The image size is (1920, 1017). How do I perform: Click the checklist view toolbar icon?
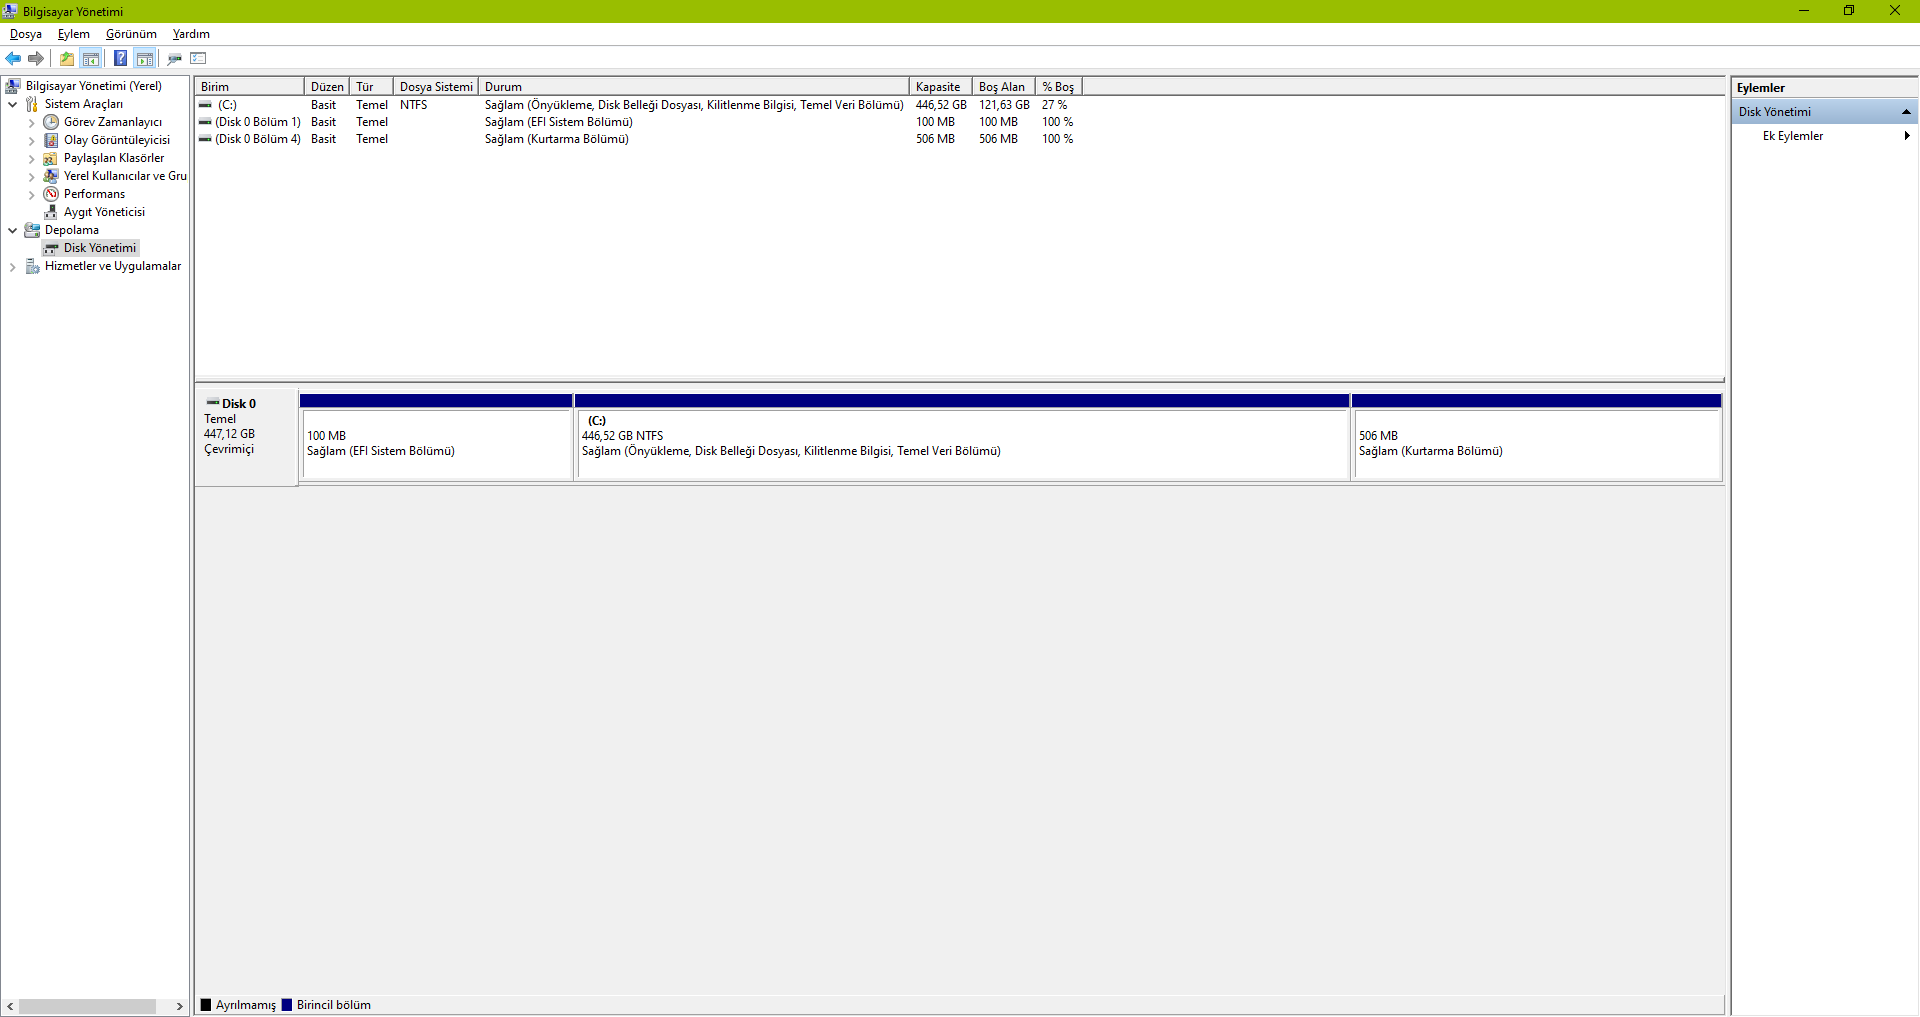point(198,58)
